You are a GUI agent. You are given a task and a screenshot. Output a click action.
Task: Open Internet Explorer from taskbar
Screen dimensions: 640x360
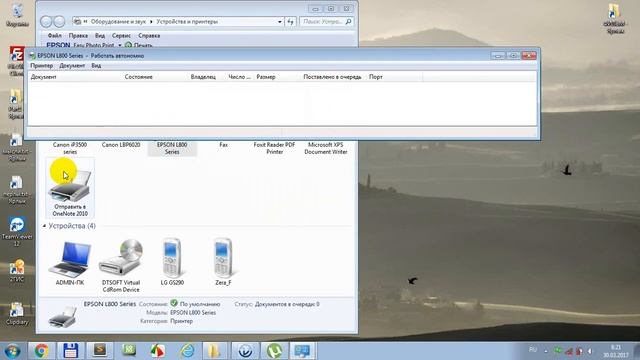(187, 351)
